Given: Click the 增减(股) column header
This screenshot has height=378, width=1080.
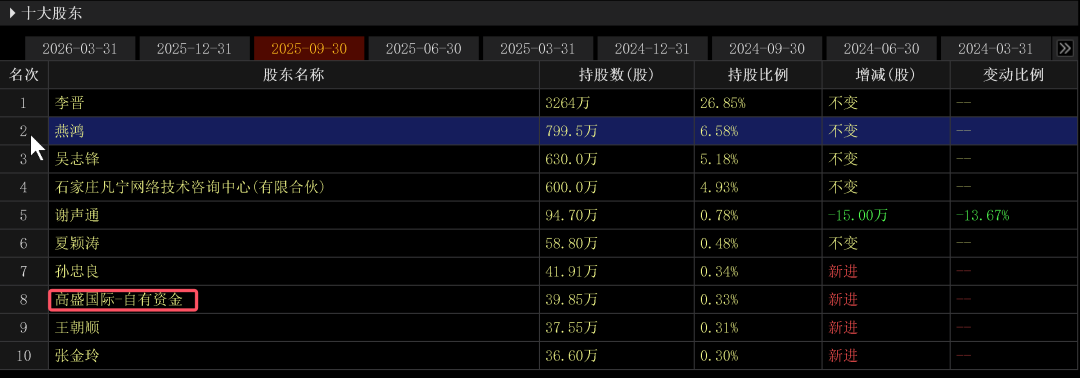Looking at the screenshot, I should 886,75.
